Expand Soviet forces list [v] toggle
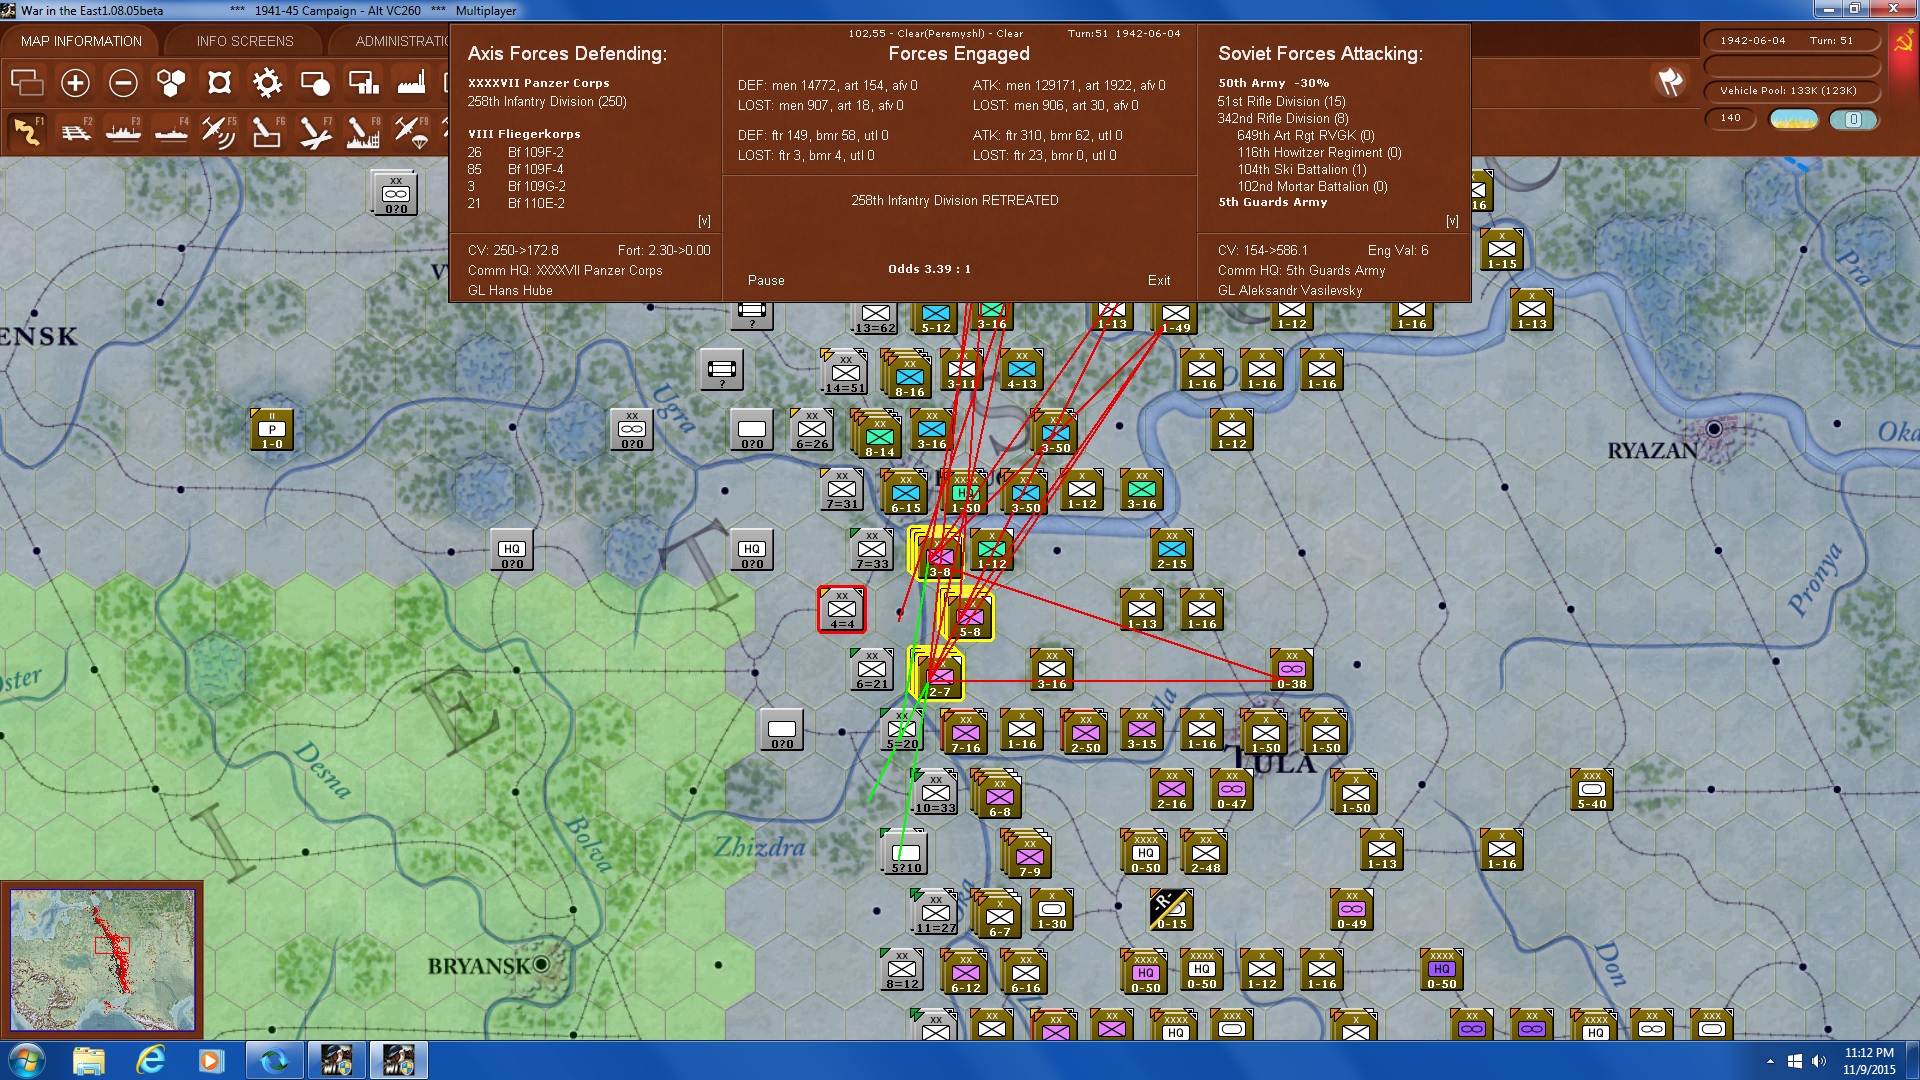Image resolution: width=1920 pixels, height=1080 pixels. pyautogui.click(x=1452, y=221)
